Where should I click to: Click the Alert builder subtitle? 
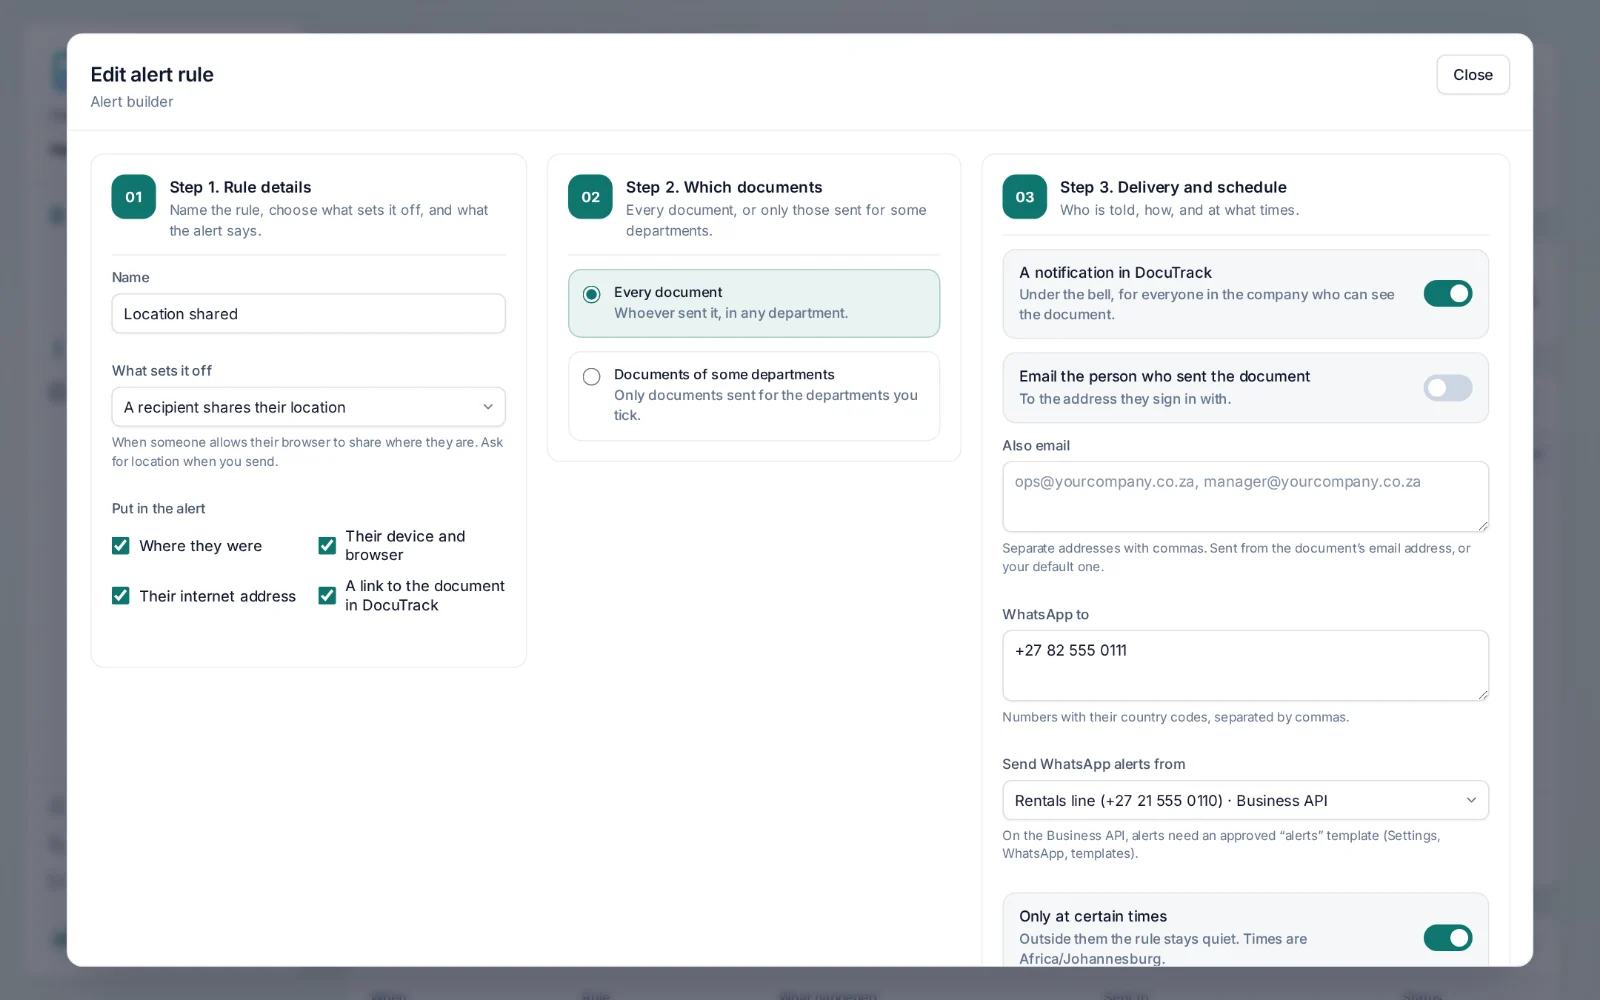(132, 102)
